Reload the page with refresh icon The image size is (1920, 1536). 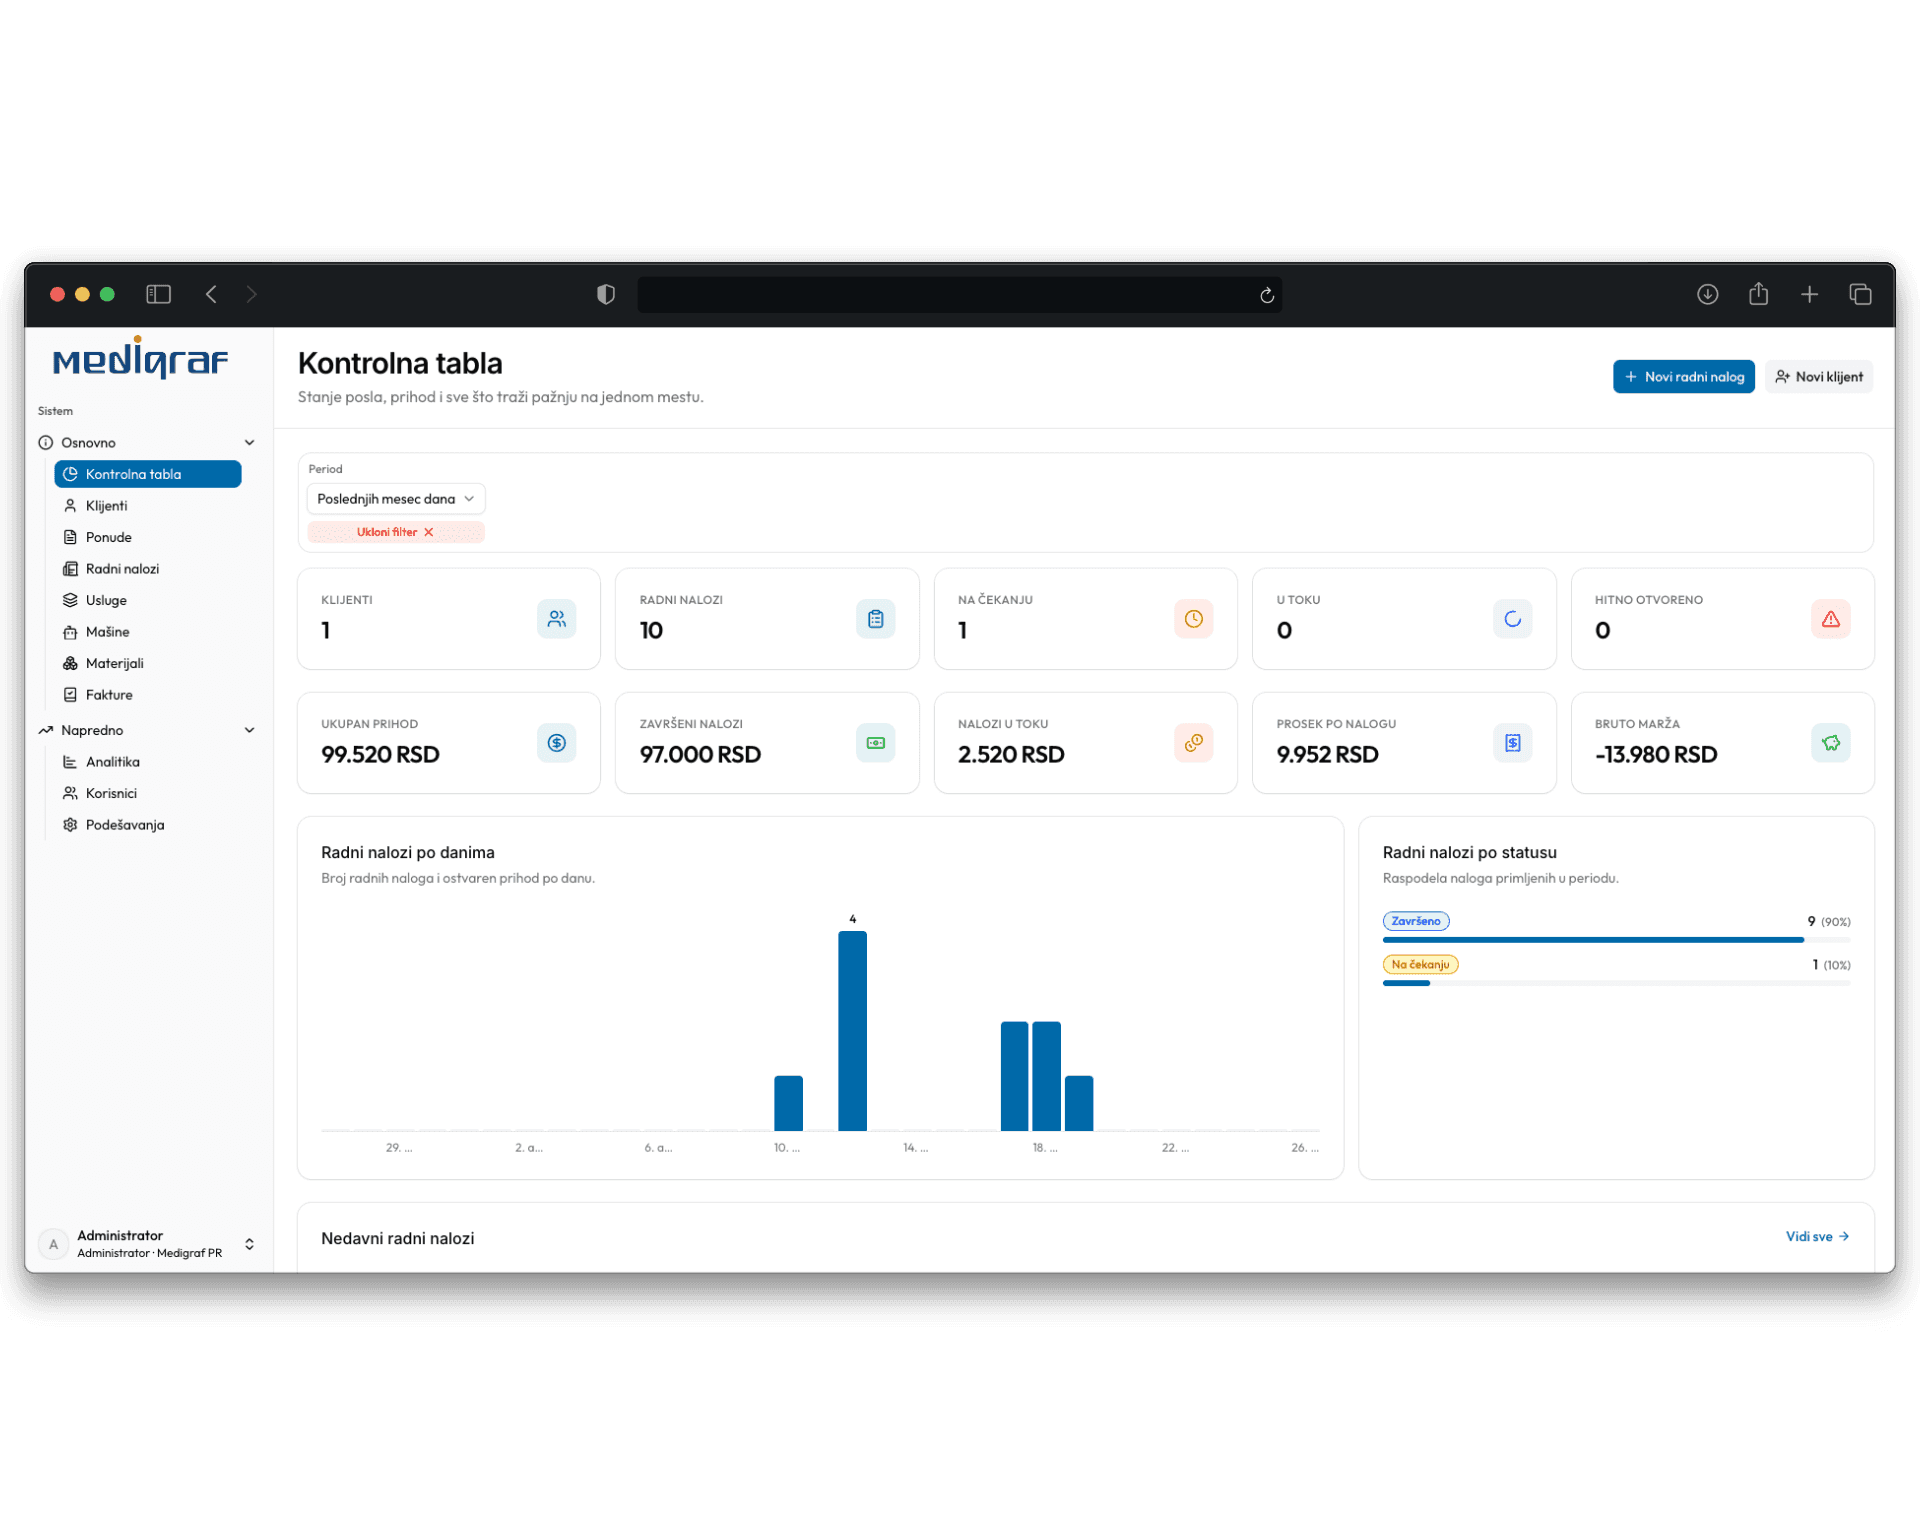(x=1266, y=295)
